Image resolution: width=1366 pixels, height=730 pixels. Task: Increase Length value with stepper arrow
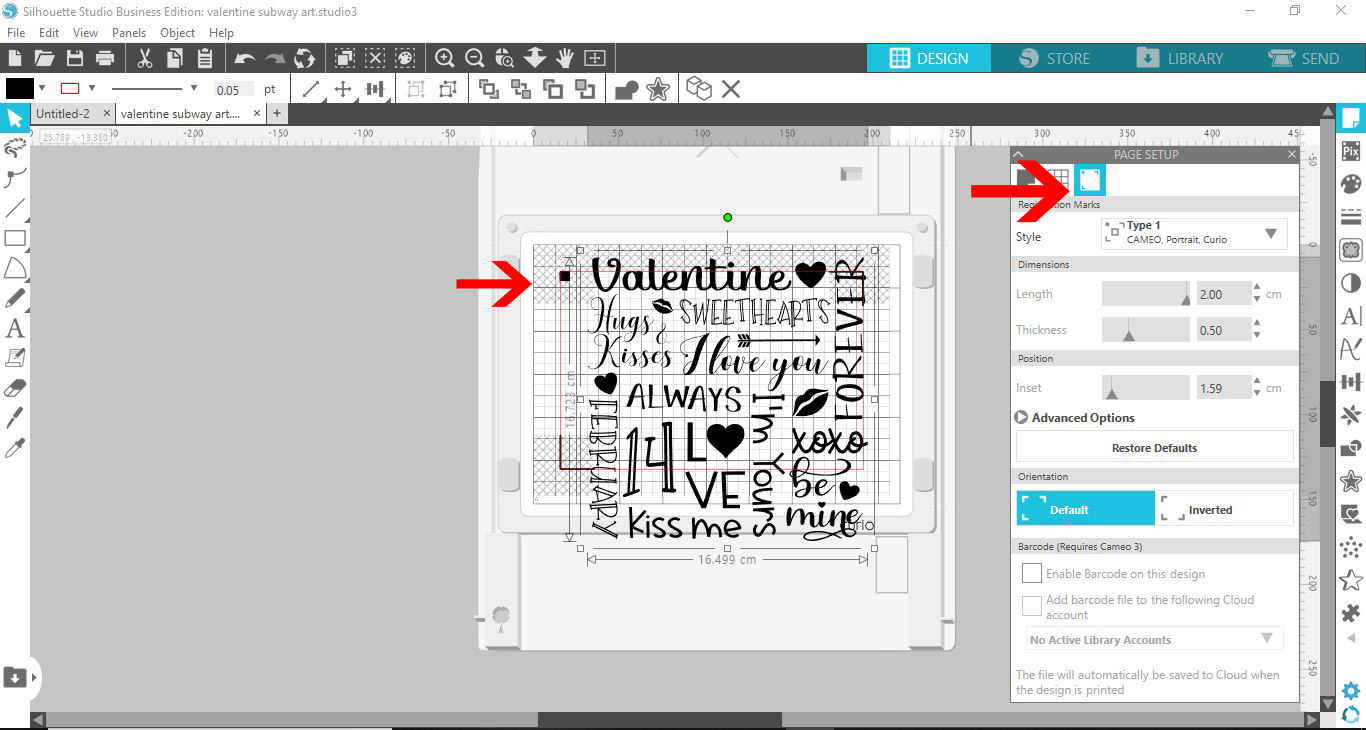1258,288
